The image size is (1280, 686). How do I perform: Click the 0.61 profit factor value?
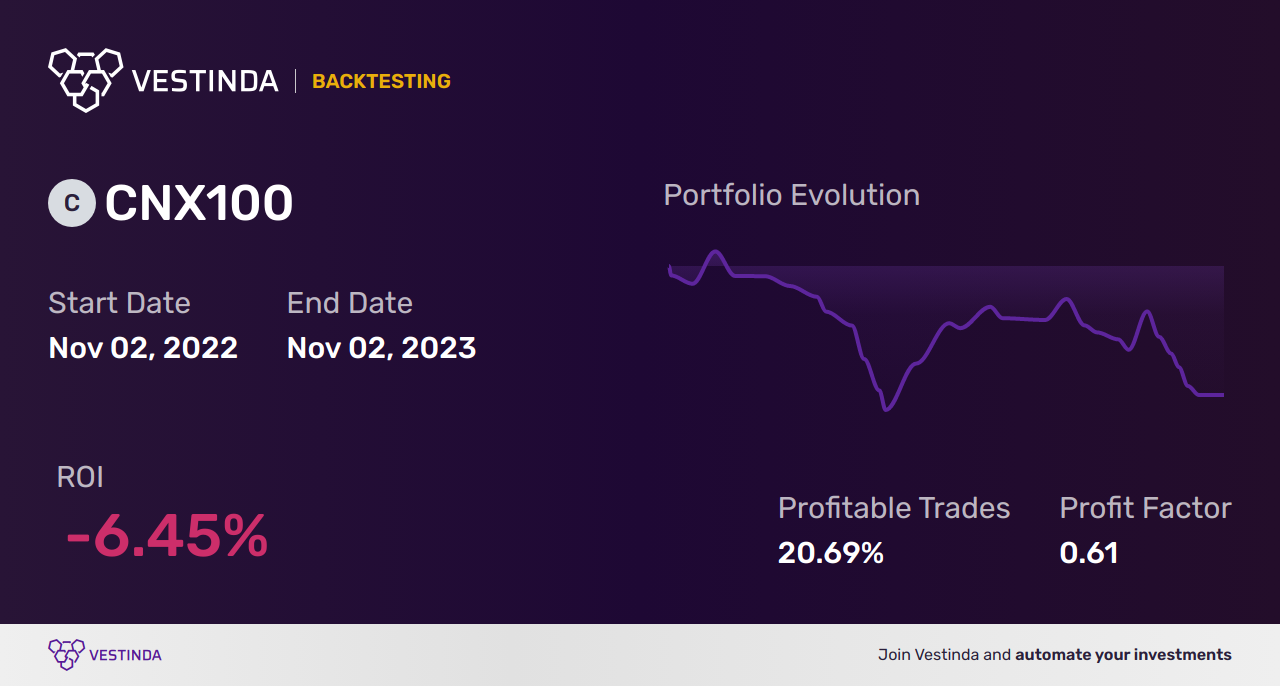tap(1088, 553)
